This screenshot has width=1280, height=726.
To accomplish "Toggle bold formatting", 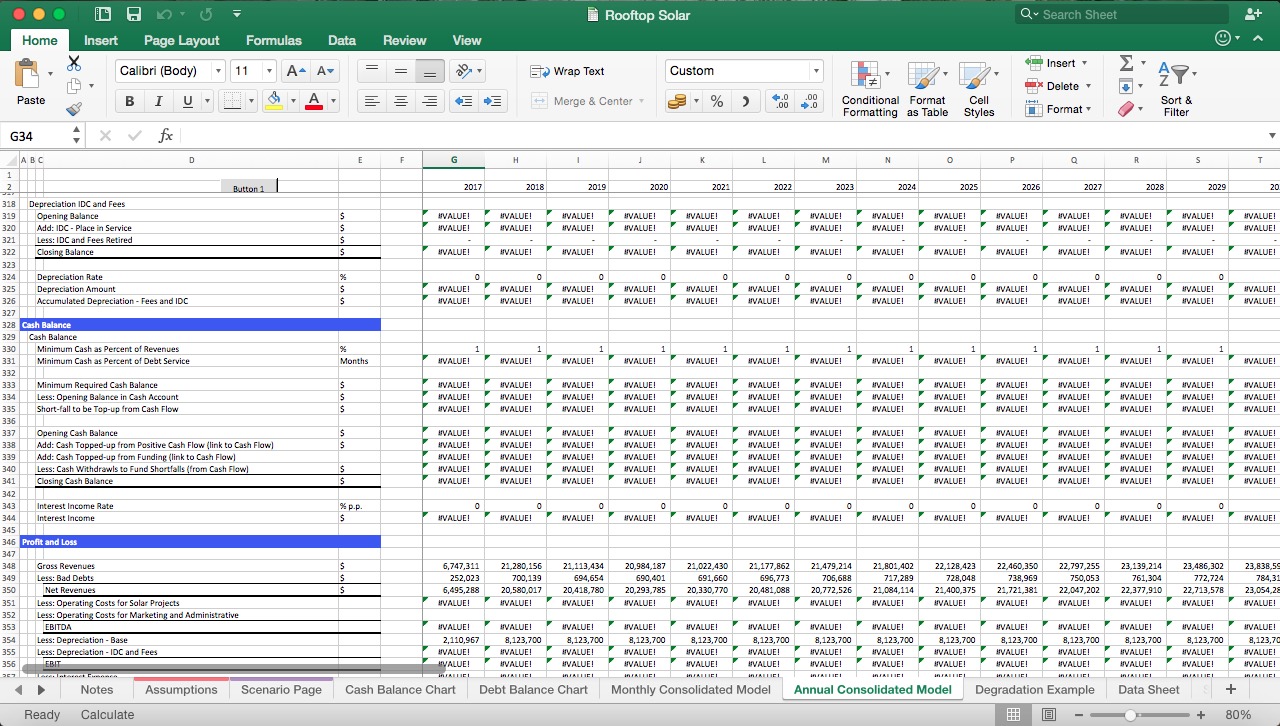I will (x=129, y=101).
